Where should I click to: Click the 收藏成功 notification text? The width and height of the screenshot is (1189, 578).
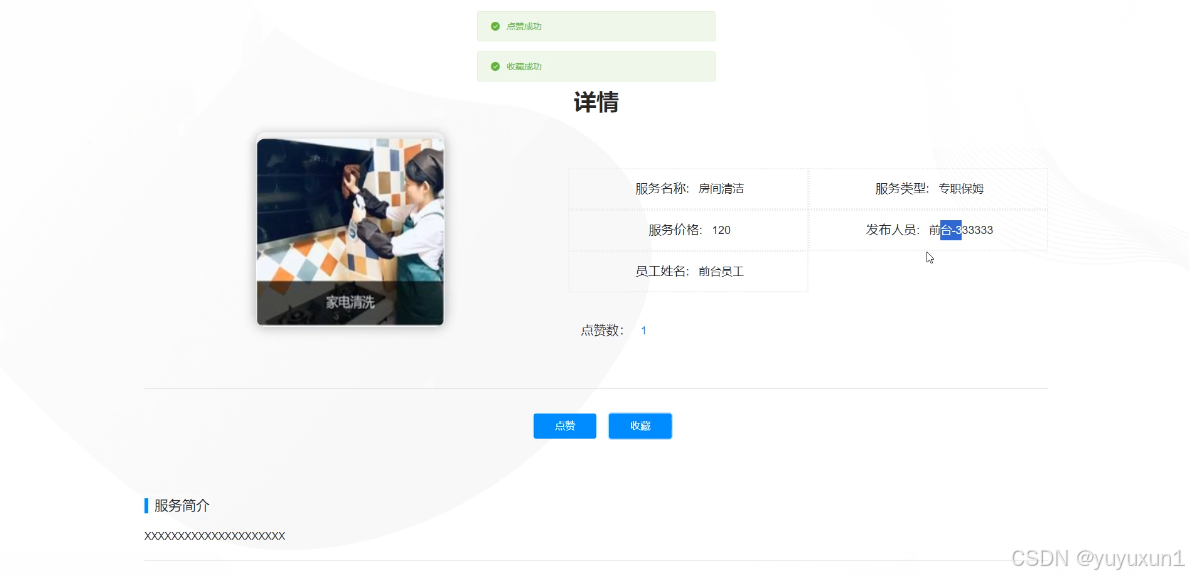coord(524,67)
